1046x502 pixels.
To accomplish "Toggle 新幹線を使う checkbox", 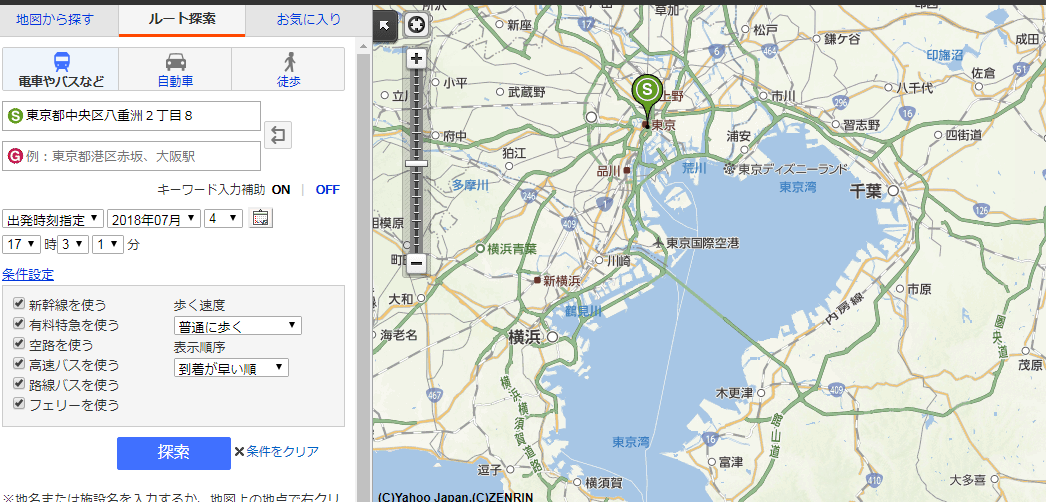I will tap(19, 303).
